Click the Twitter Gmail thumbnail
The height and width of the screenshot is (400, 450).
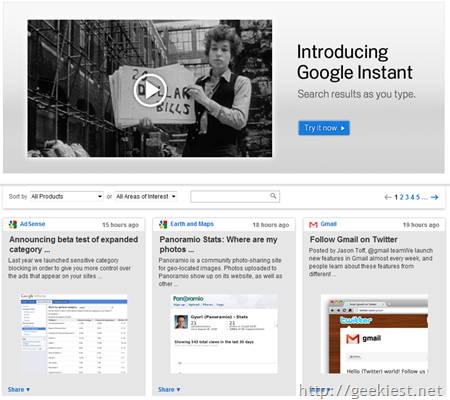click(x=374, y=334)
